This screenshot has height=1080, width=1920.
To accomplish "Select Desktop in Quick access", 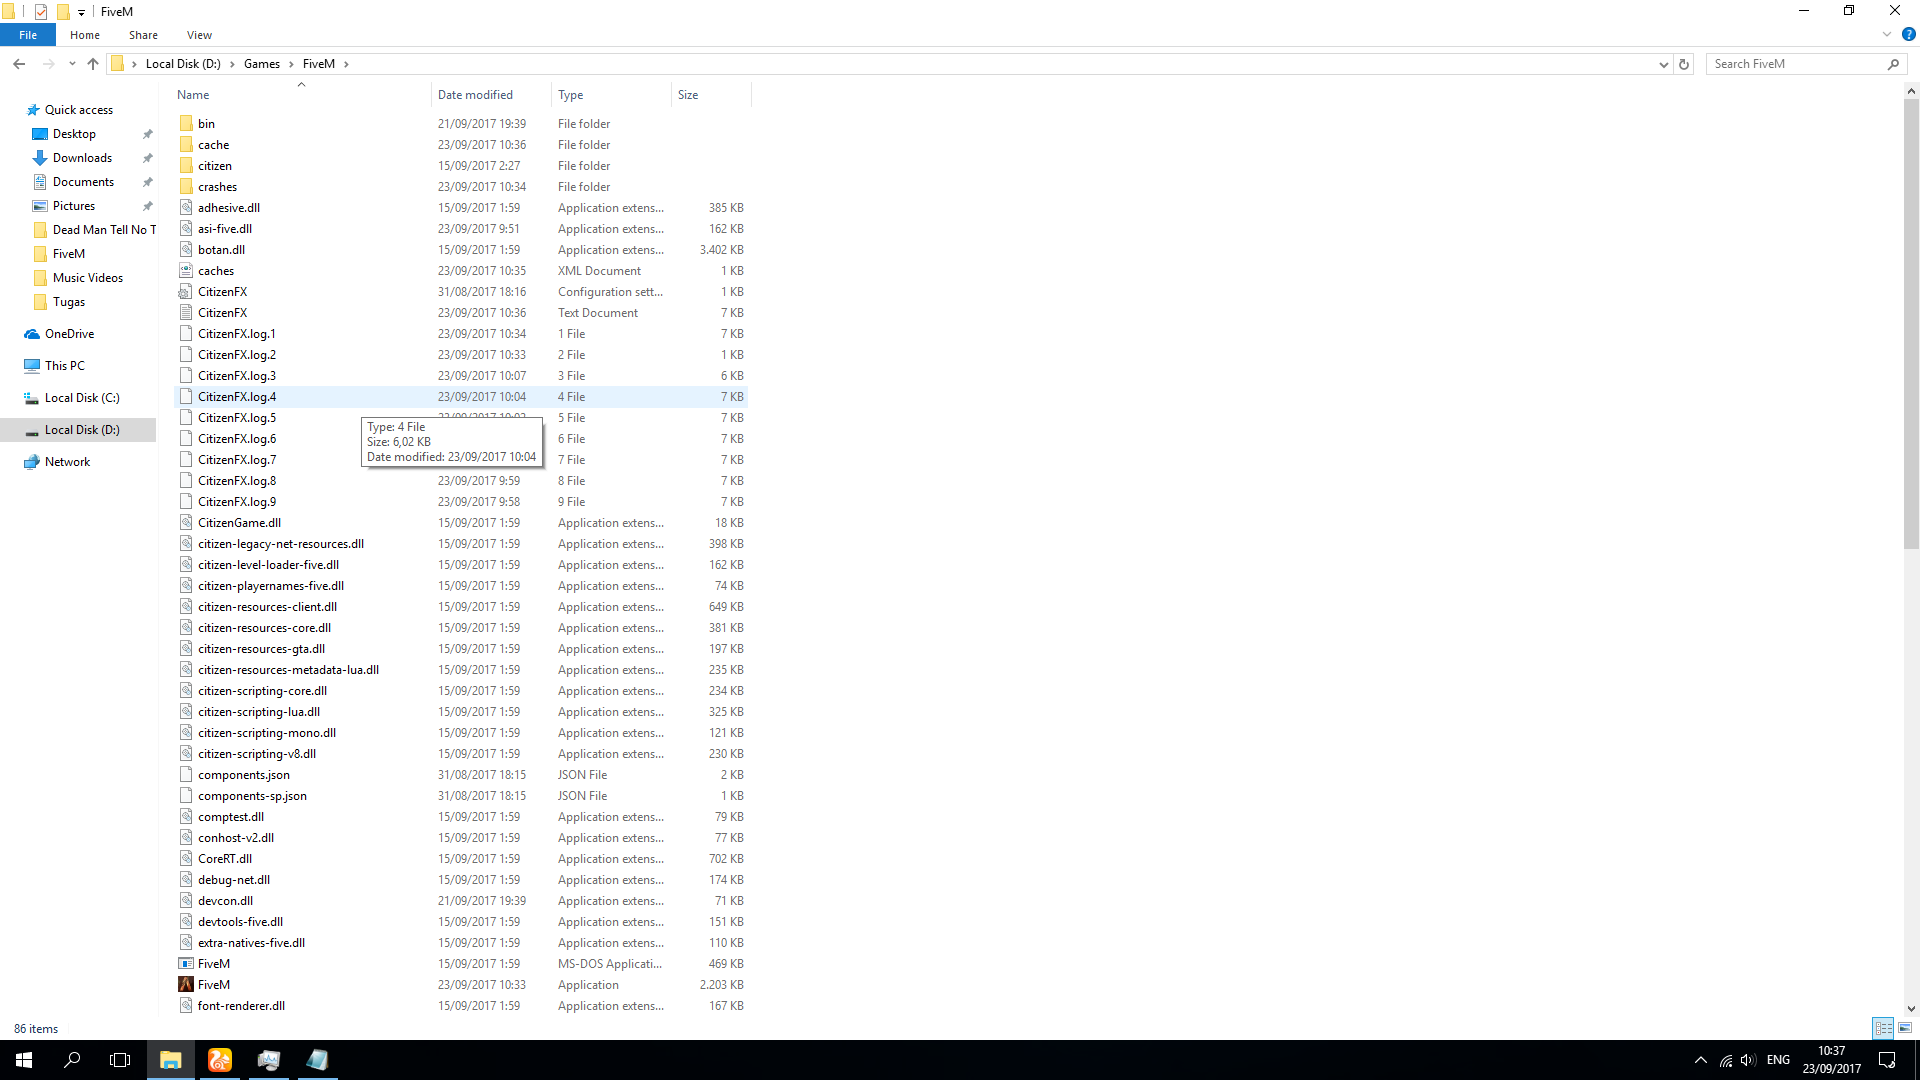I will click(74, 134).
